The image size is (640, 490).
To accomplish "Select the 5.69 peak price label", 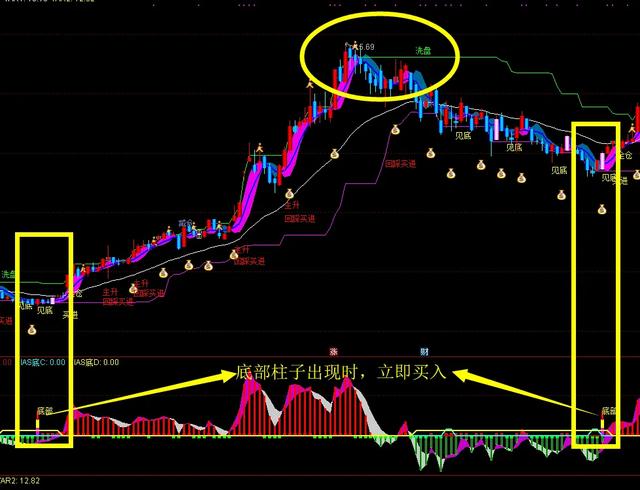I will (366, 47).
